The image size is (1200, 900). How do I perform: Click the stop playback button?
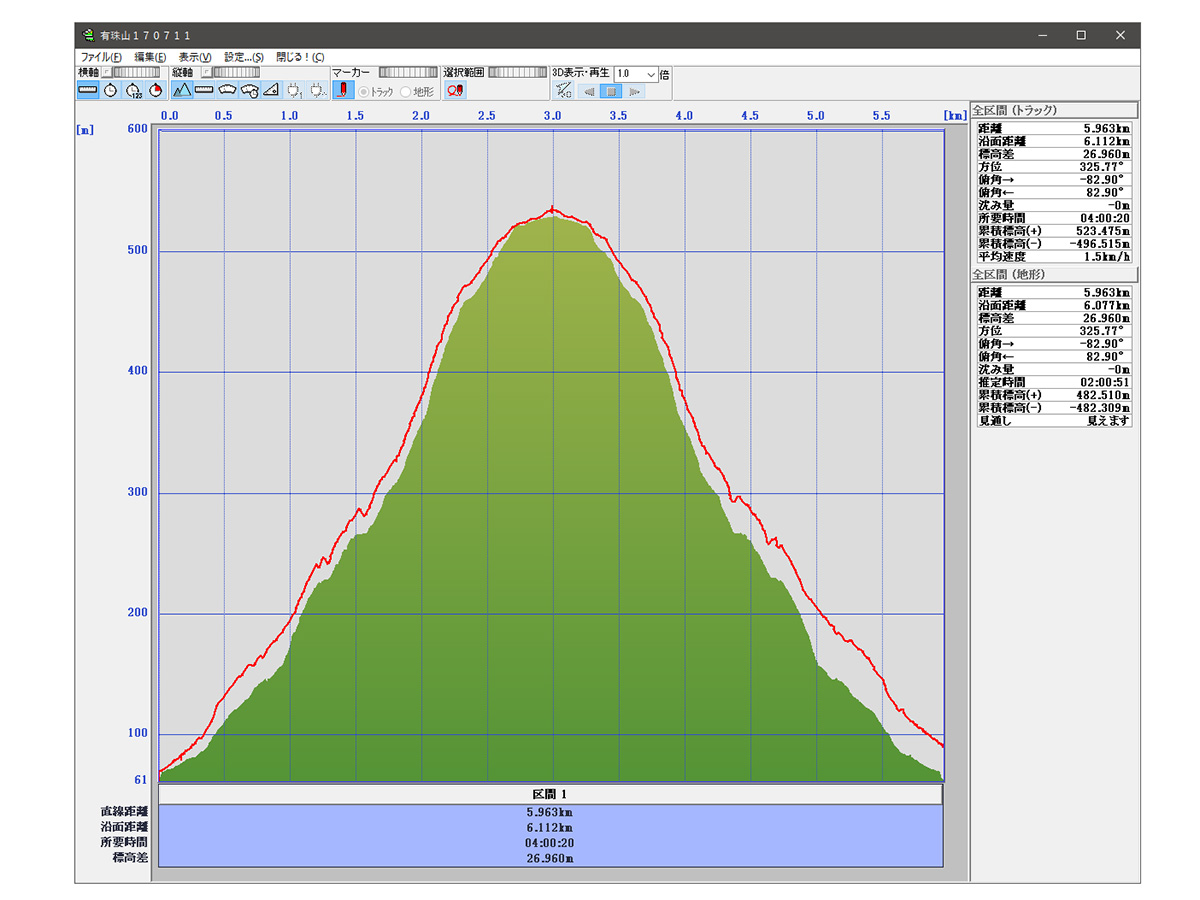click(612, 91)
